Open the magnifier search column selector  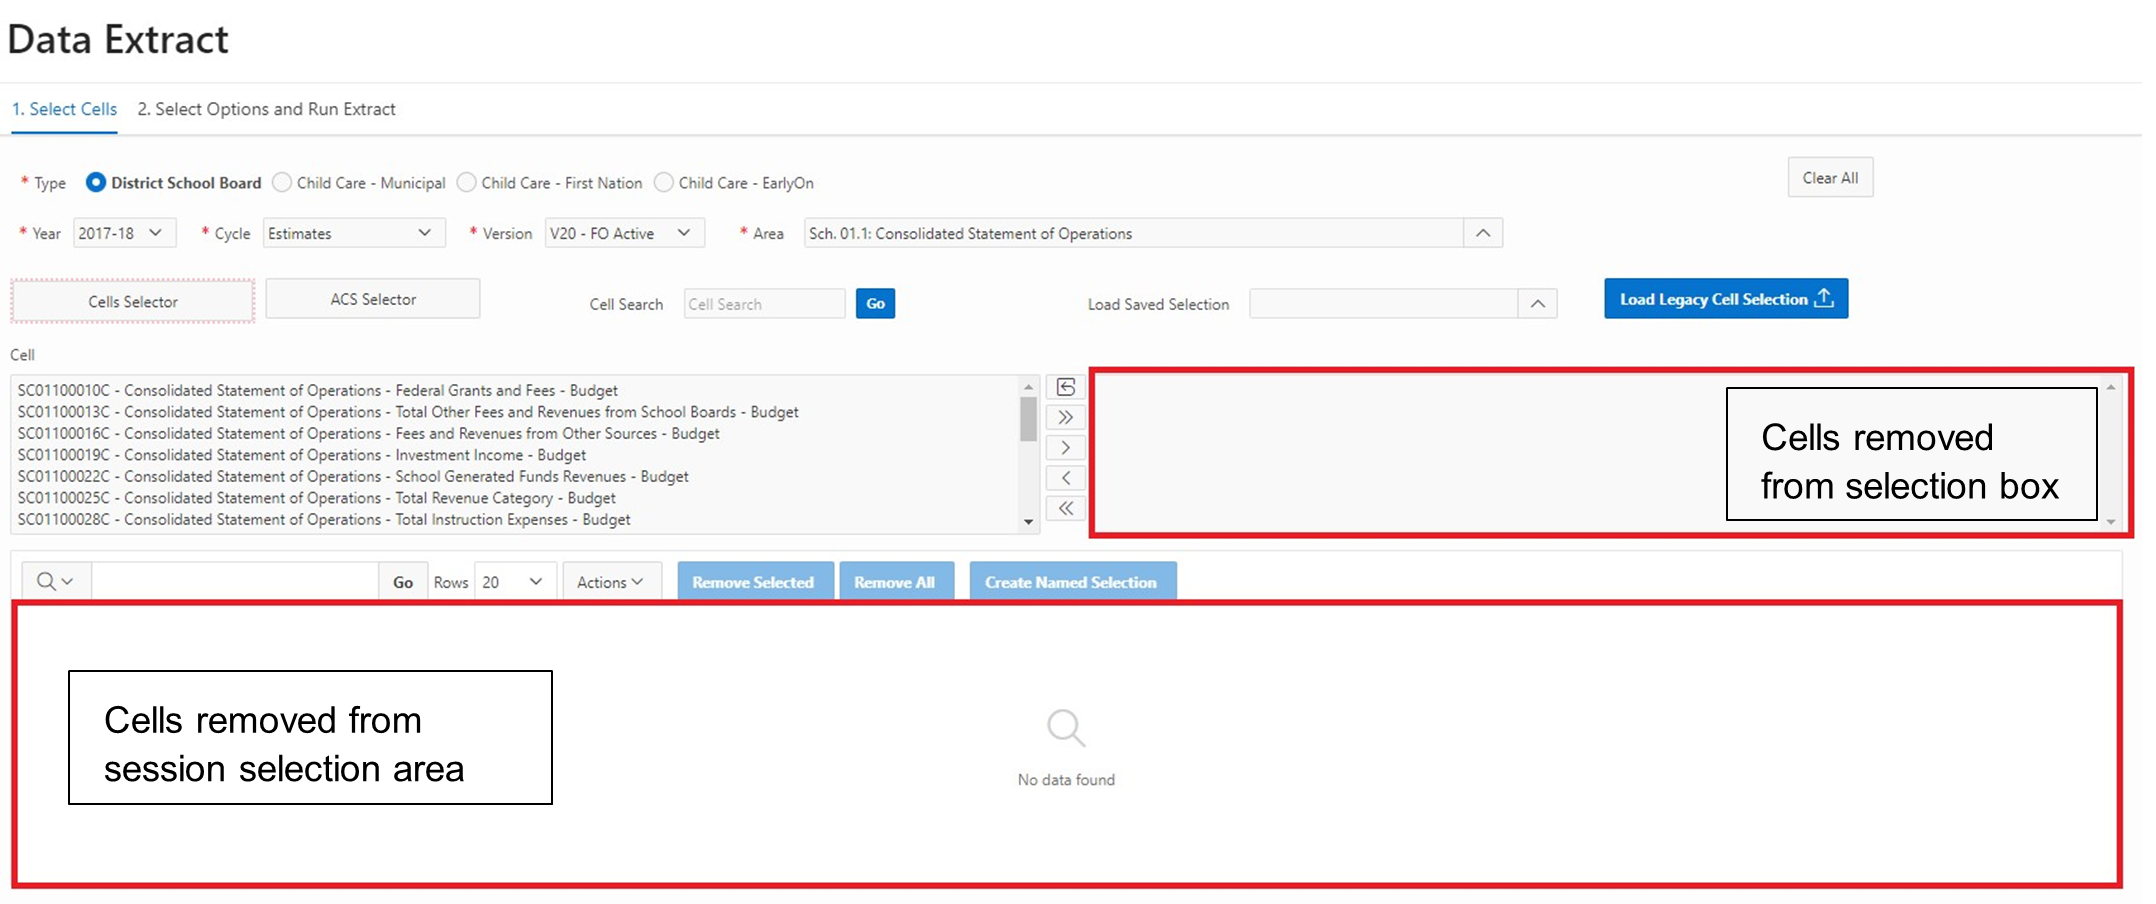click(55, 582)
